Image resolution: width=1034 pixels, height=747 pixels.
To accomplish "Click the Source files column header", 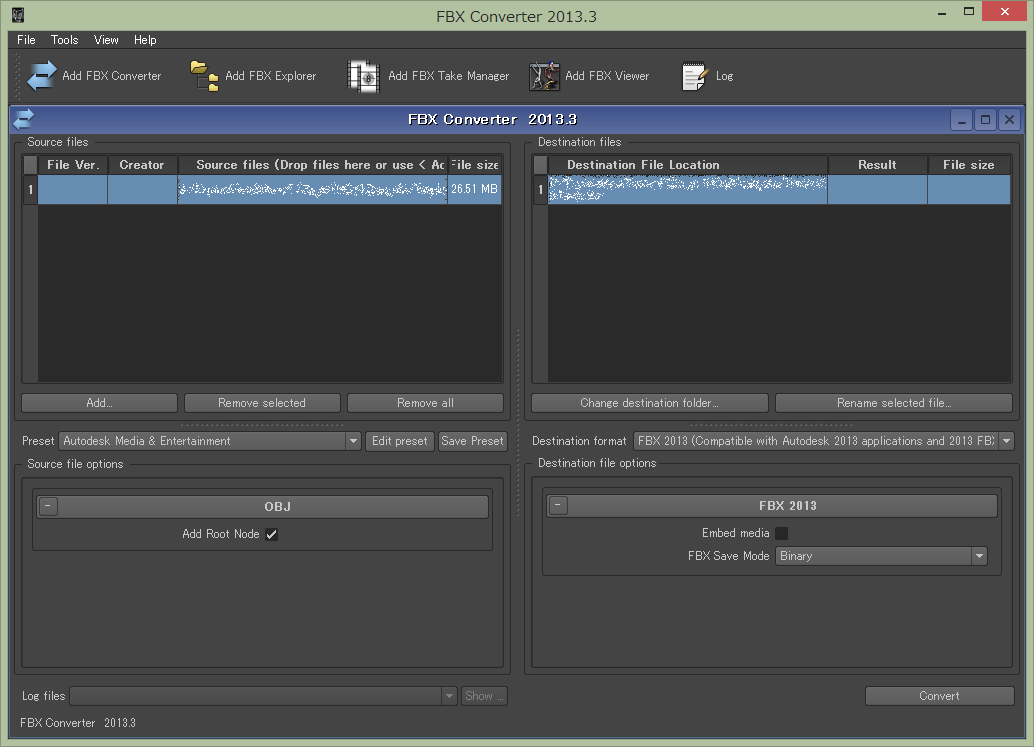I will tap(313, 165).
